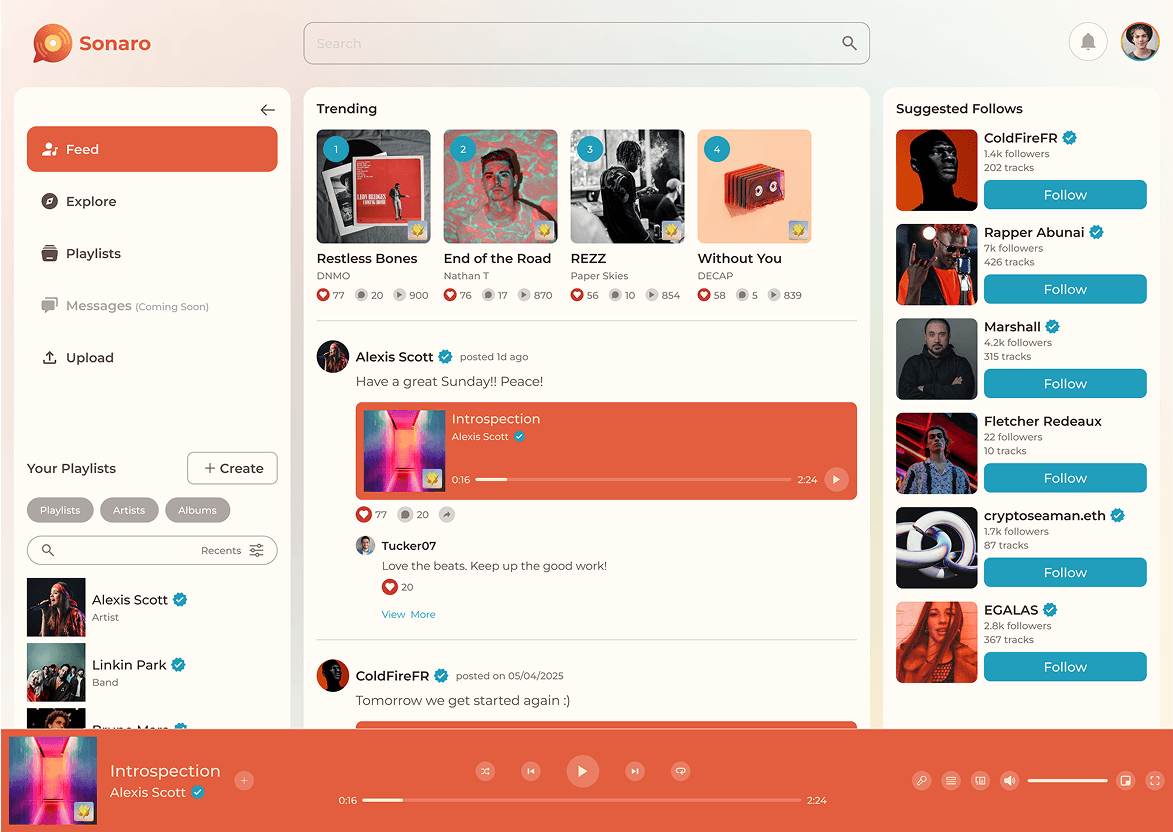Go to Explore
1173x832 pixels.
pyautogui.click(x=79, y=201)
